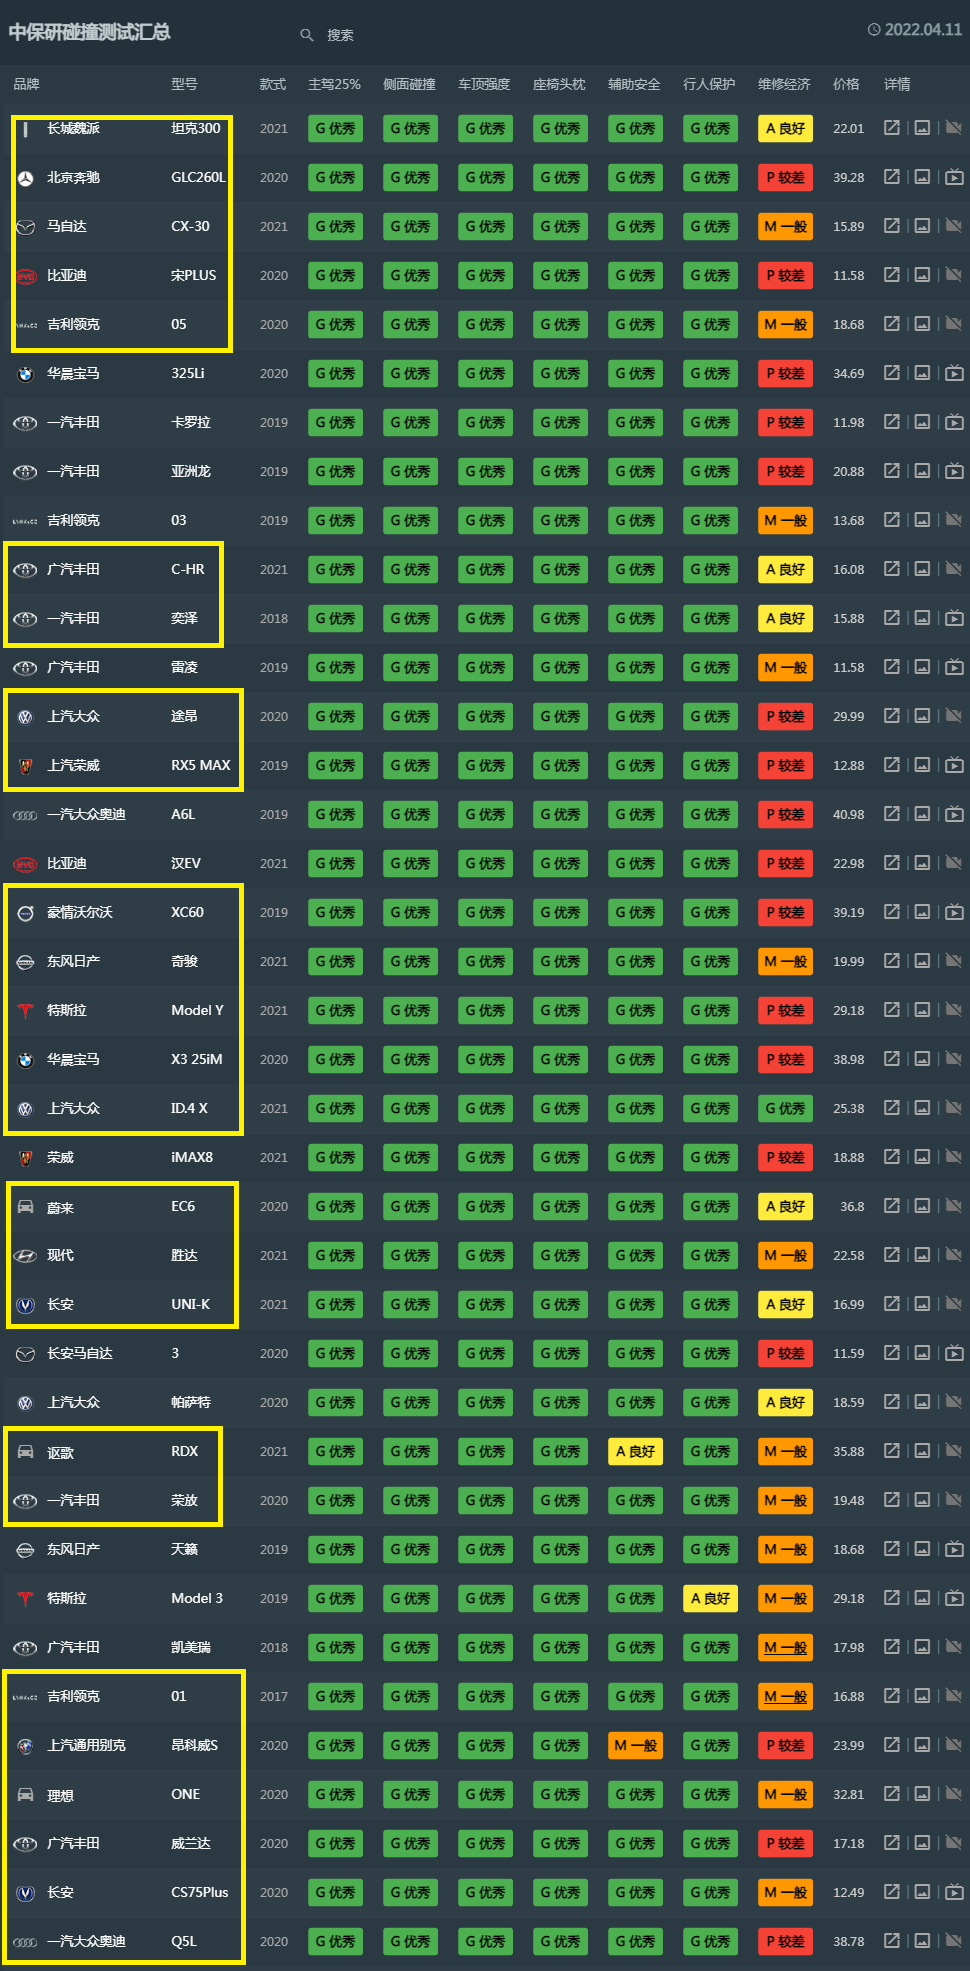Viewport: 970px width, 1971px height.
Task: Play crash video for 奕泽
Action: [954, 618]
